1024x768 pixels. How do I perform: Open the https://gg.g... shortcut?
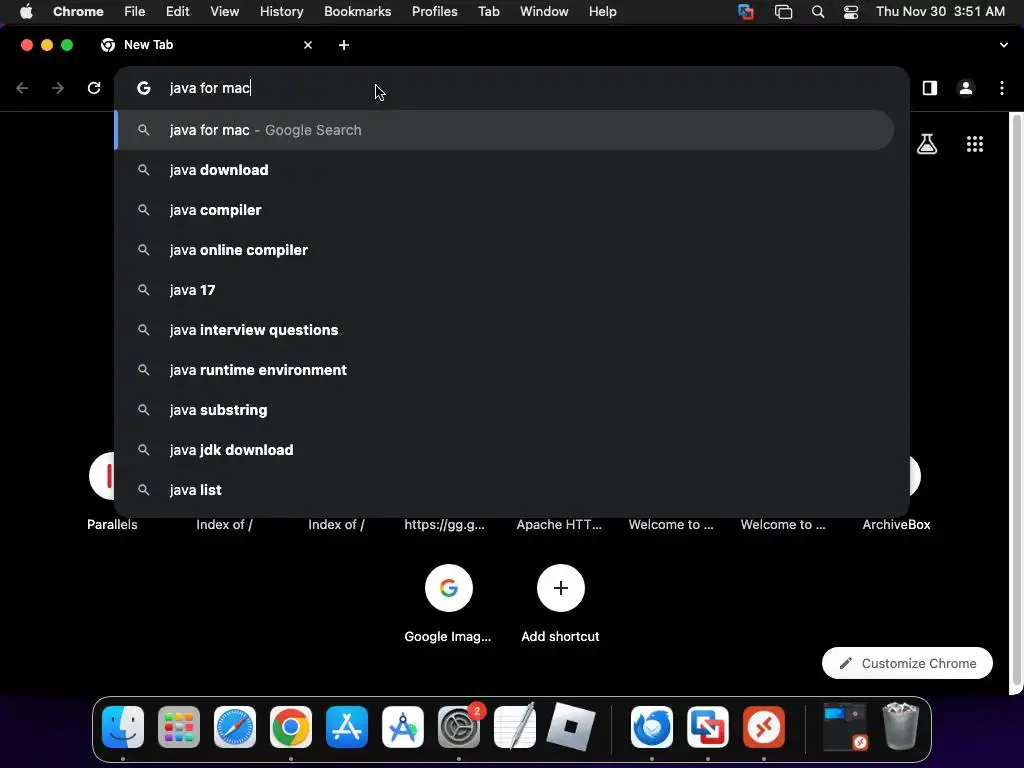click(444, 524)
